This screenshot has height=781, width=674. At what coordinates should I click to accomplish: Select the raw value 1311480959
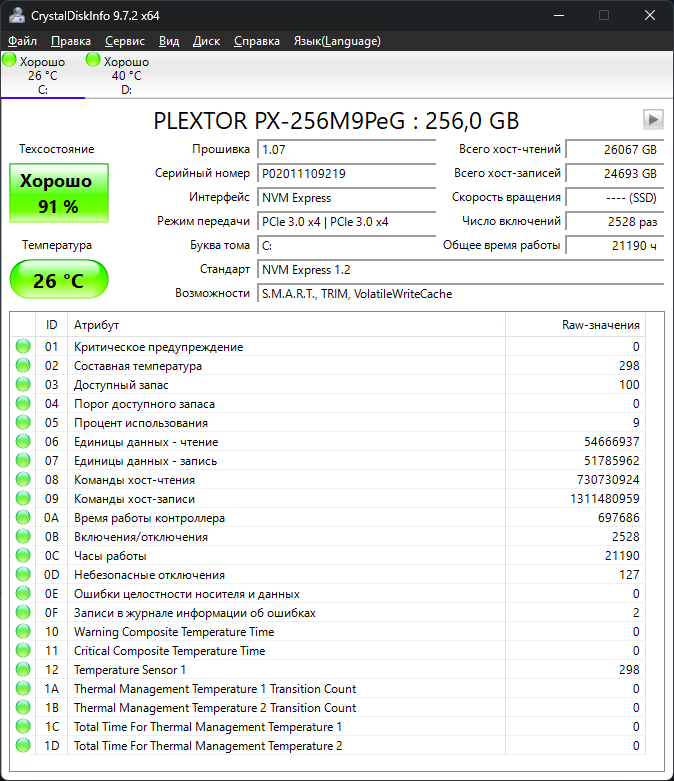point(605,499)
